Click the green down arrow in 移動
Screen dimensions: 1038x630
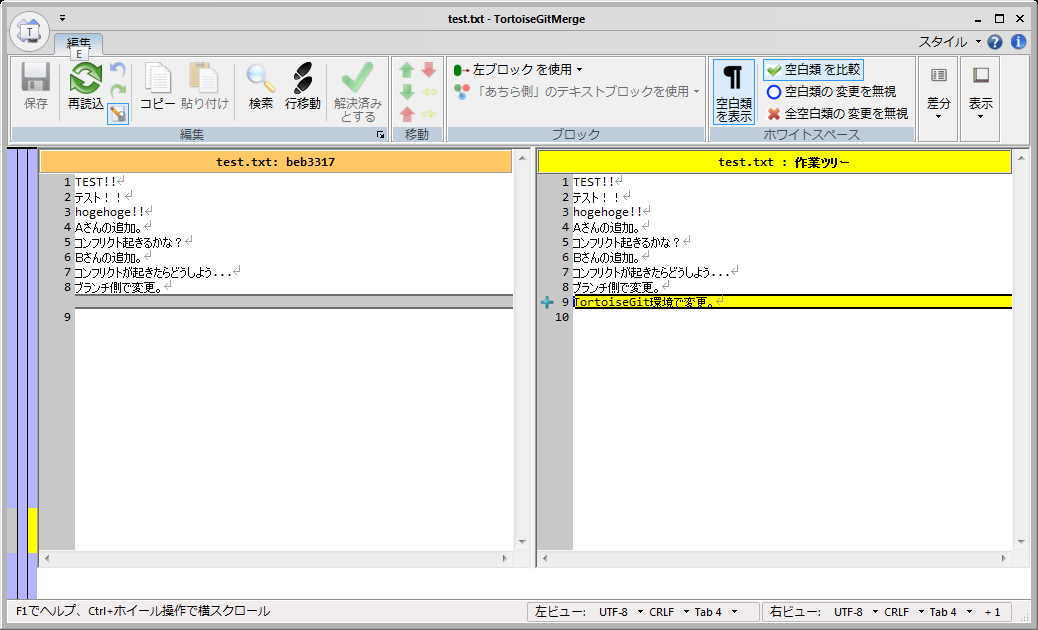(407, 92)
